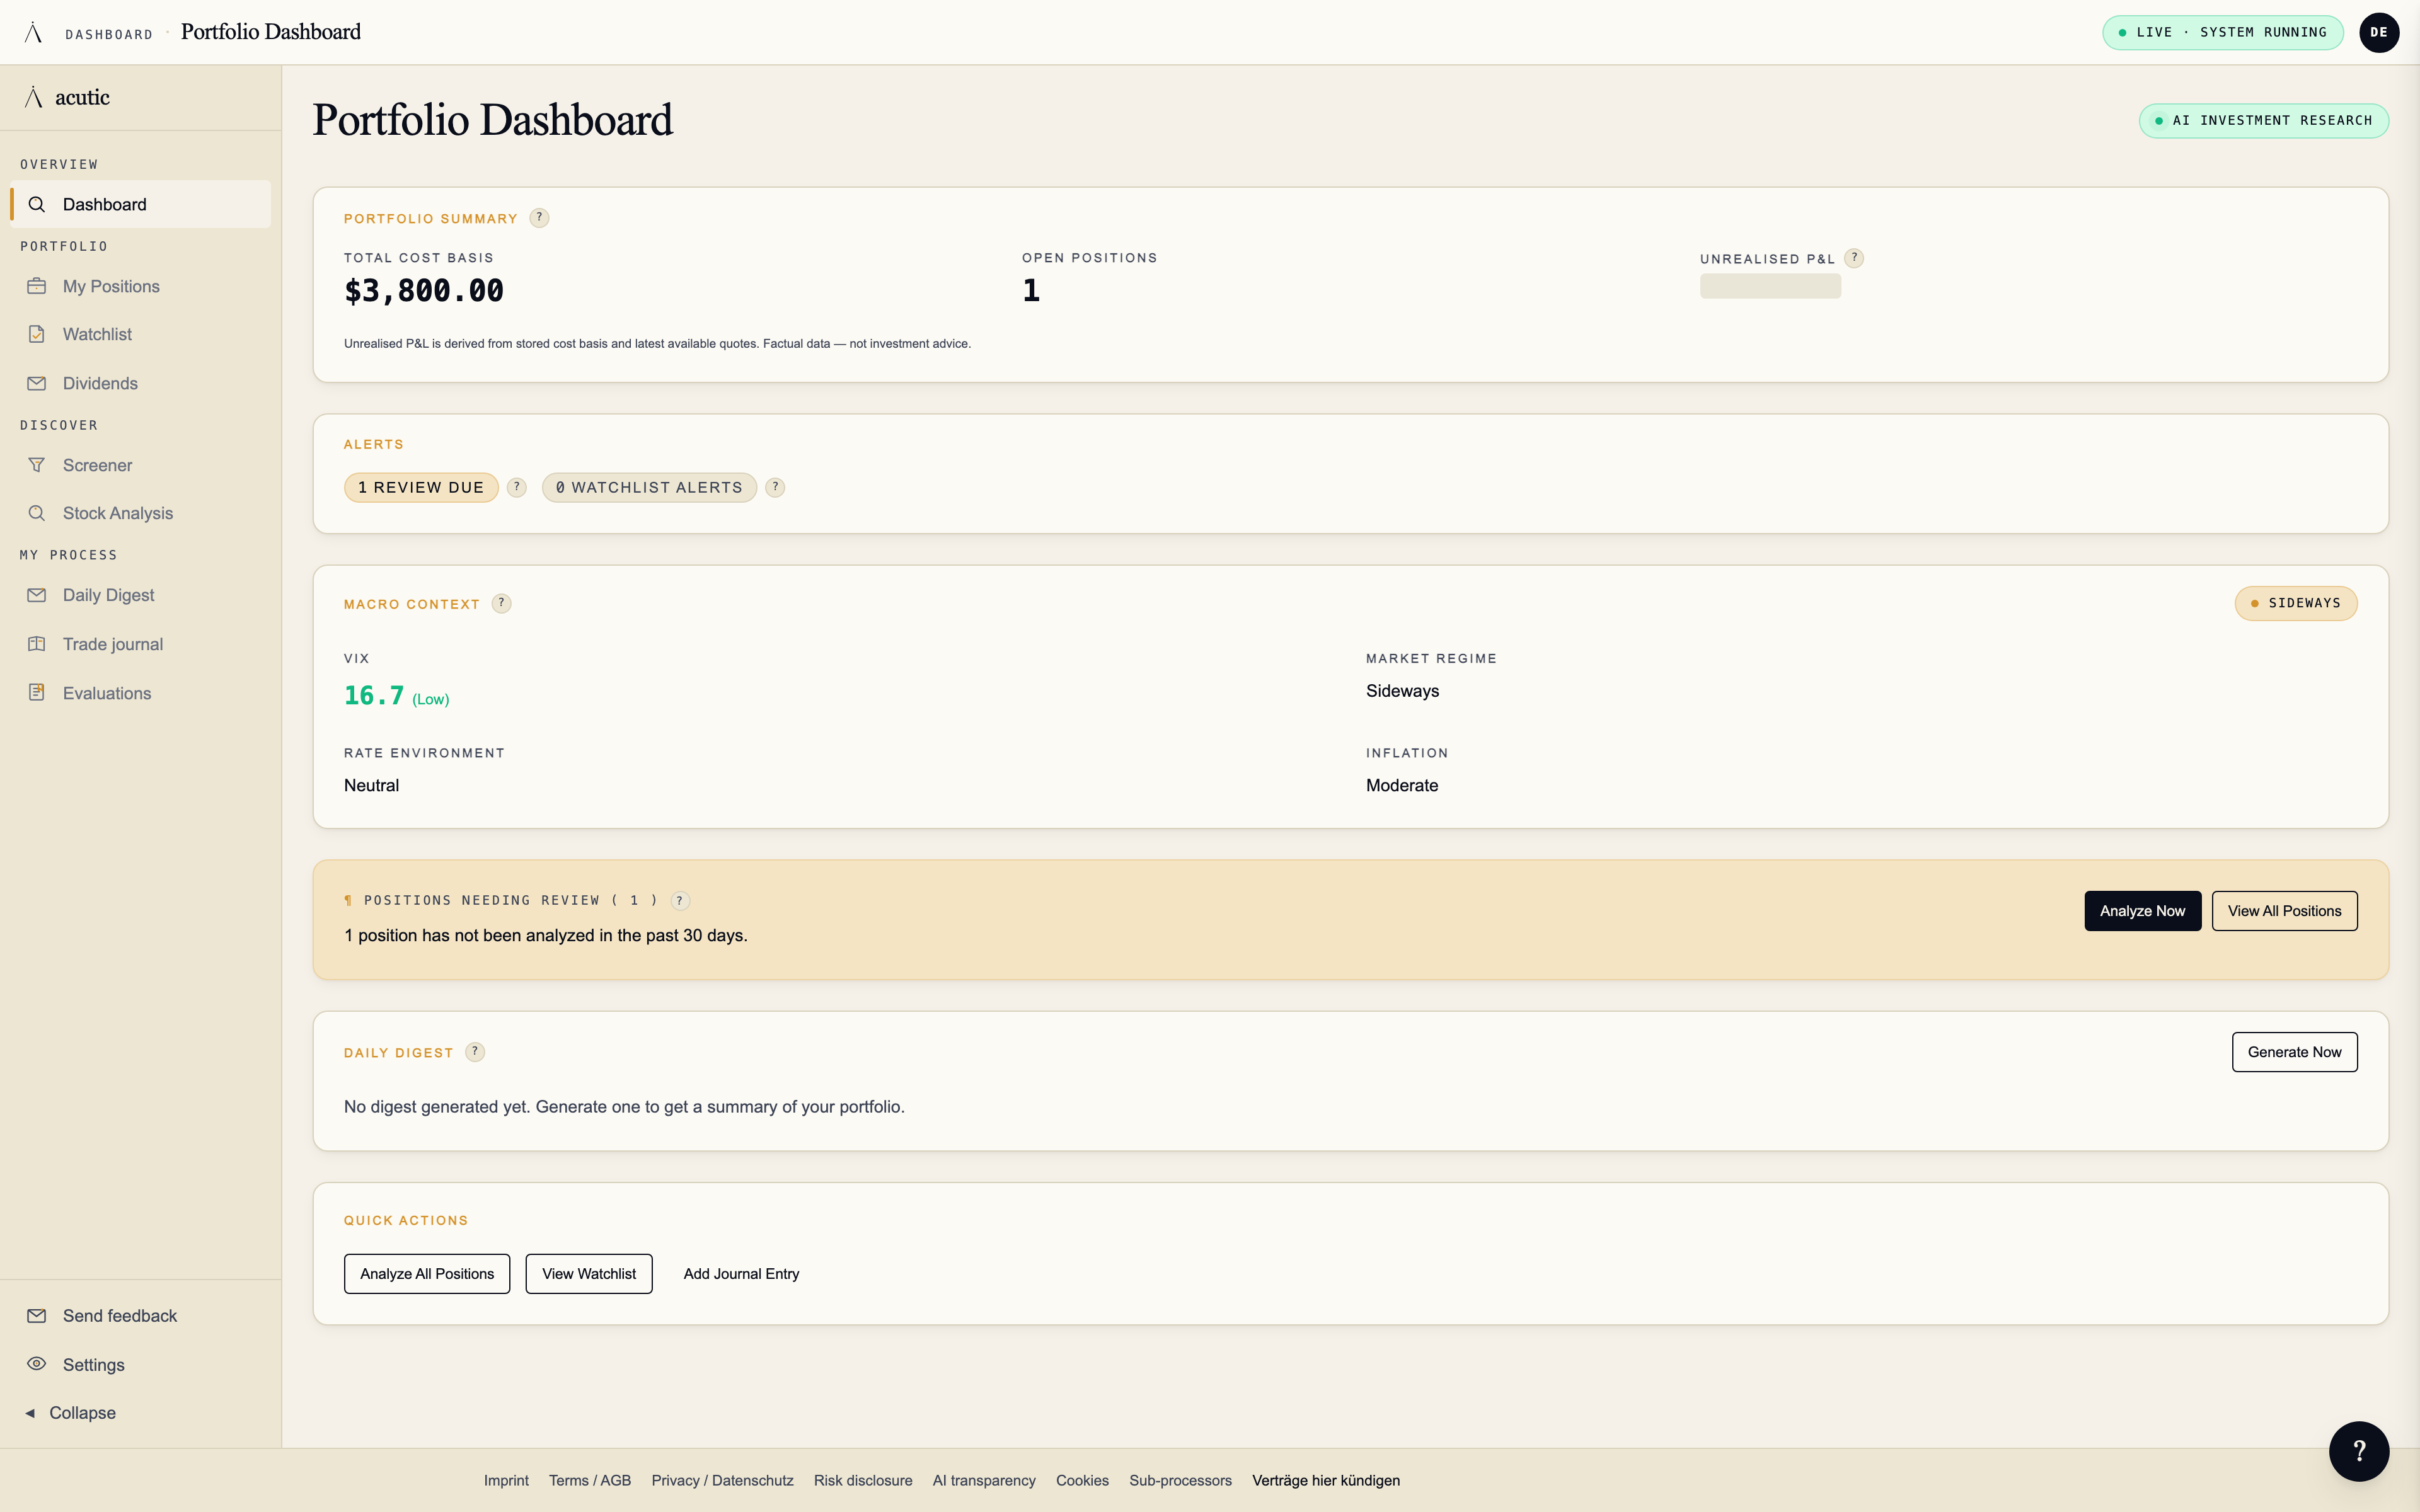The width and height of the screenshot is (2420, 1512).
Task: Click the 1 Review Due badge
Action: 421,487
